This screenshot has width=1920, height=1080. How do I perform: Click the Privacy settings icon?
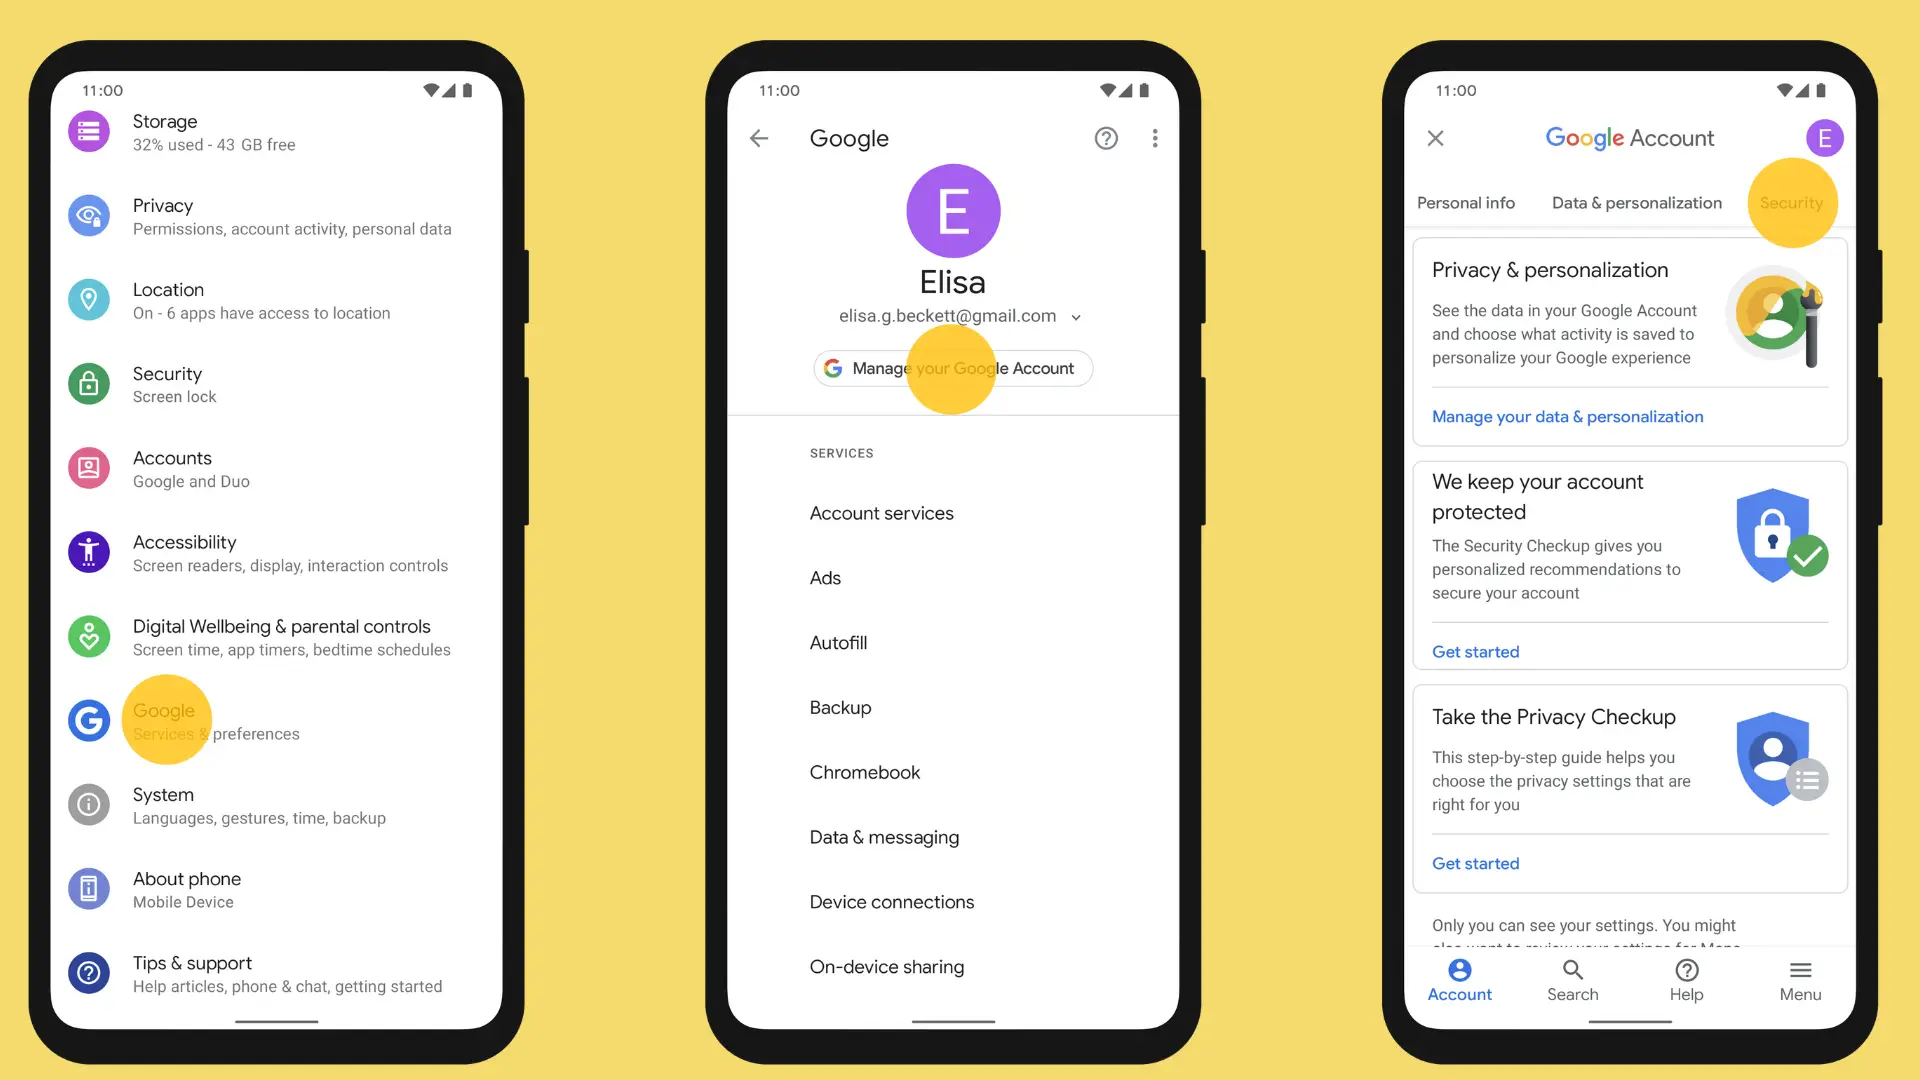coord(88,215)
